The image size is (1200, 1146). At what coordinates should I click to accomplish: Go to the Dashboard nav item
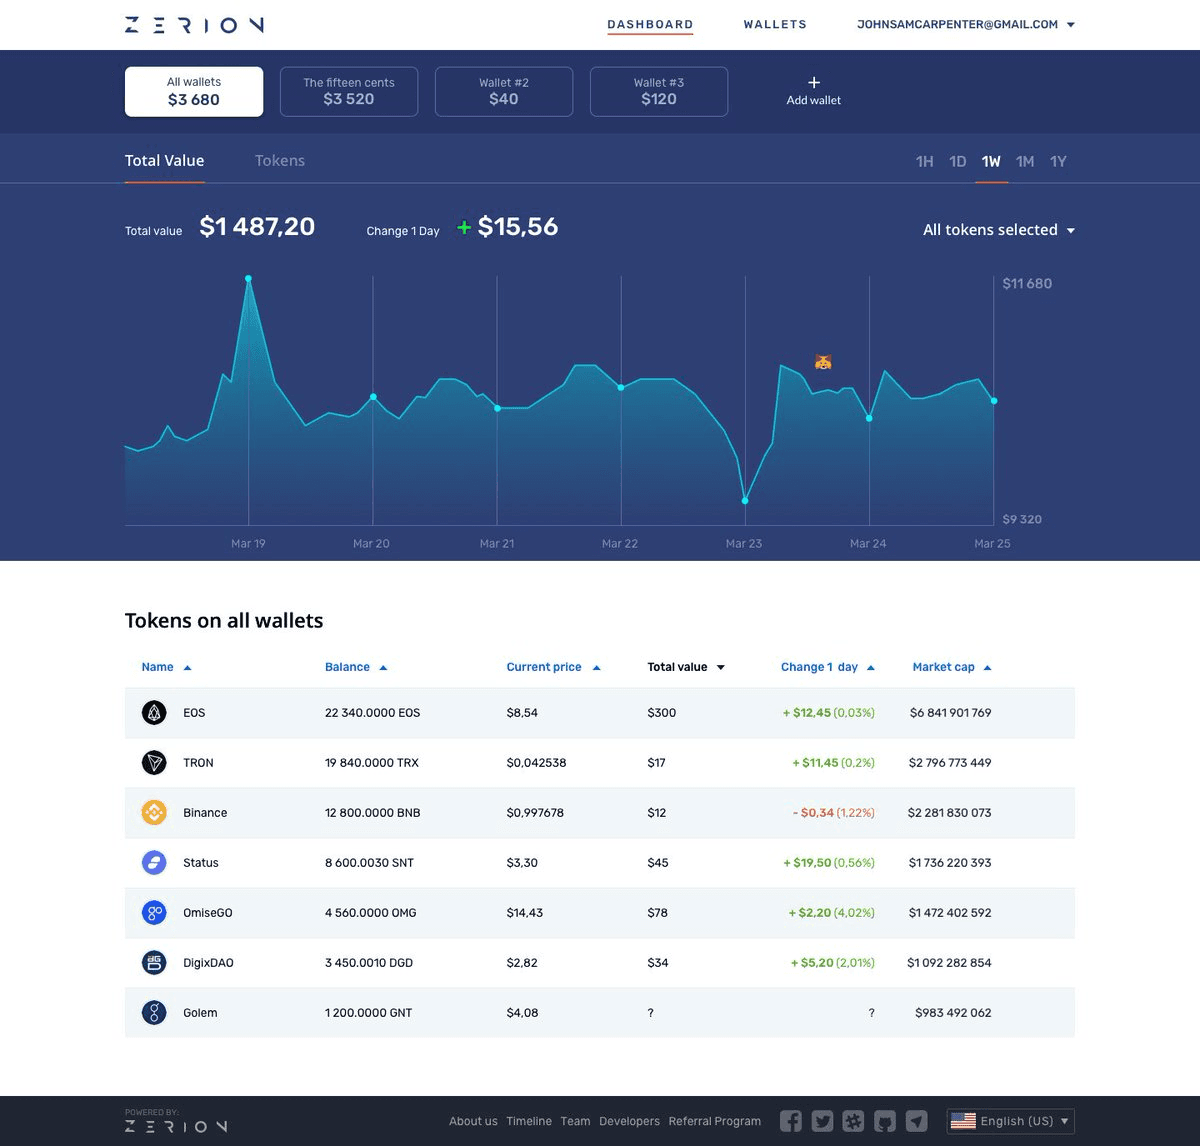650,24
